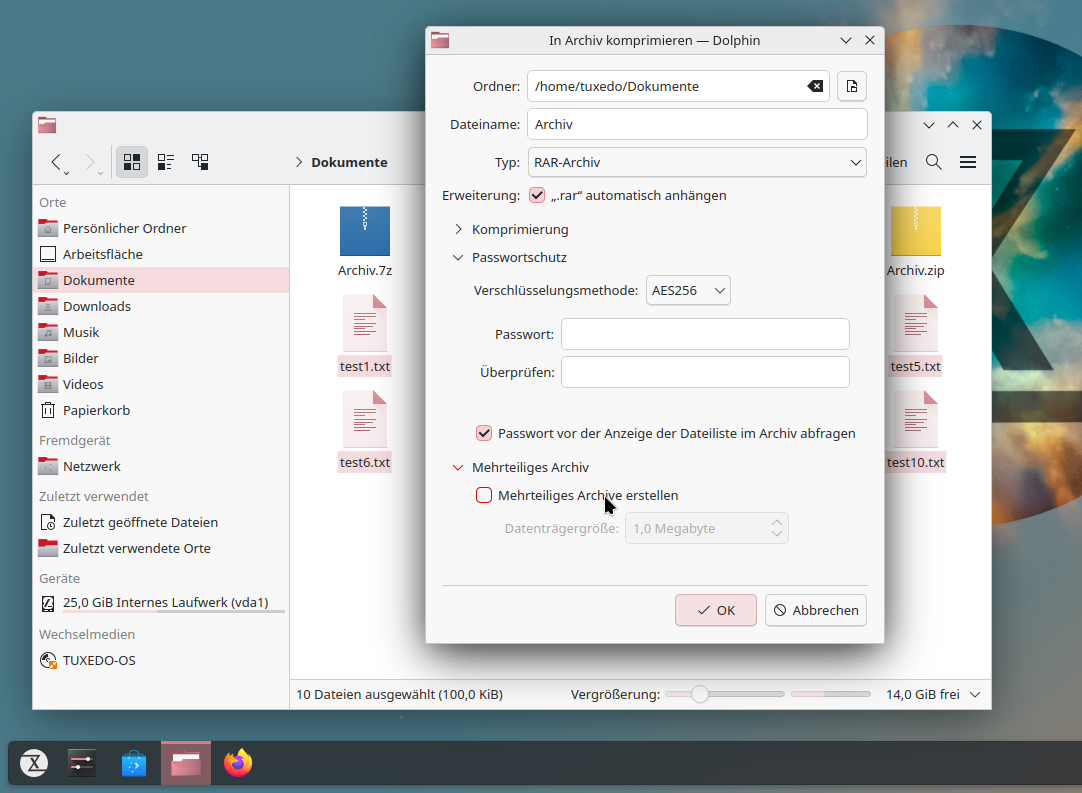Open back button history dropdown arrow
The height and width of the screenshot is (793, 1082).
pos(67,173)
